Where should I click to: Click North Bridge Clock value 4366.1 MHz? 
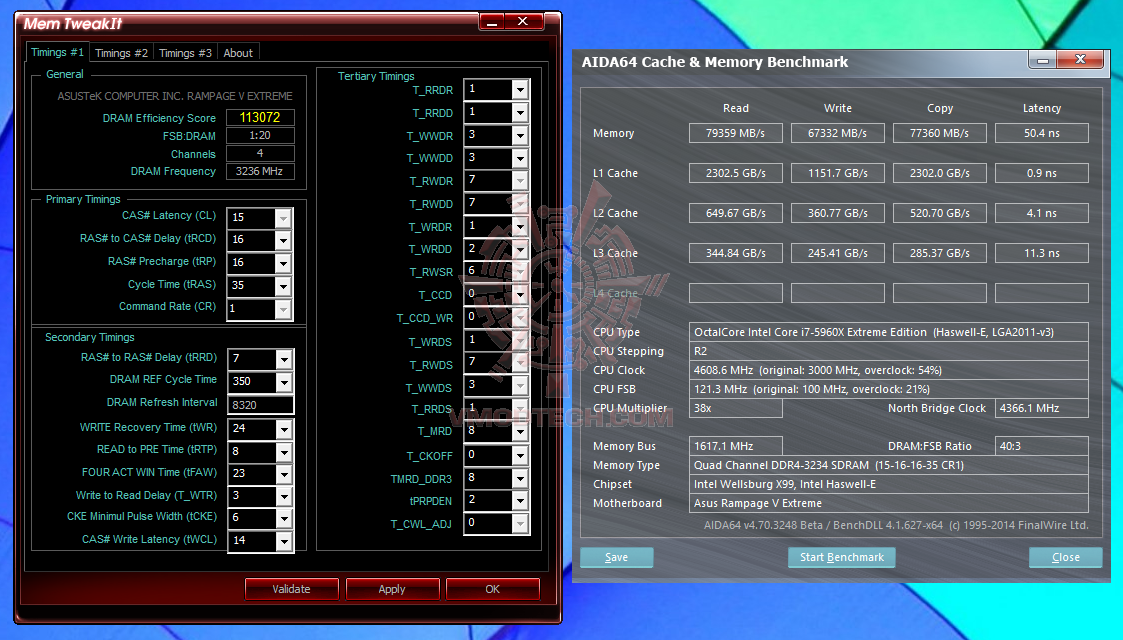point(1042,408)
